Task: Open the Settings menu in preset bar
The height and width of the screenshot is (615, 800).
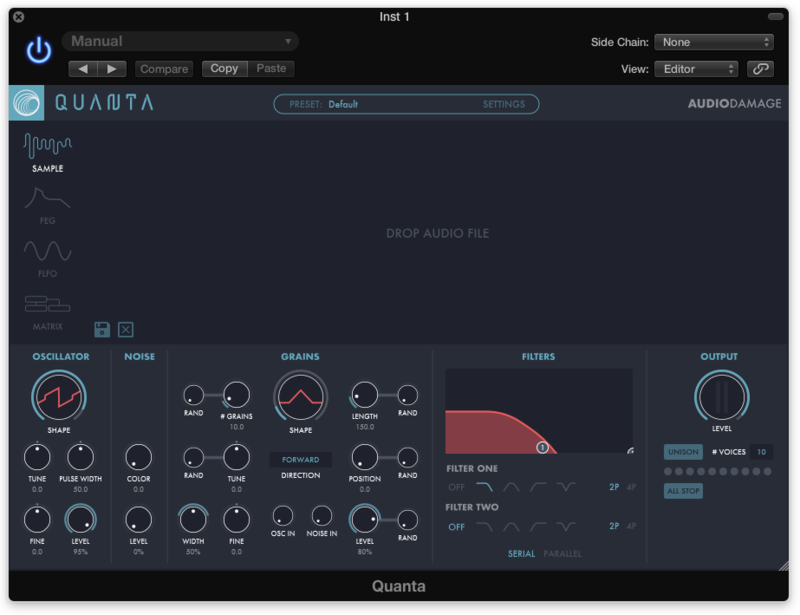Action: (503, 104)
